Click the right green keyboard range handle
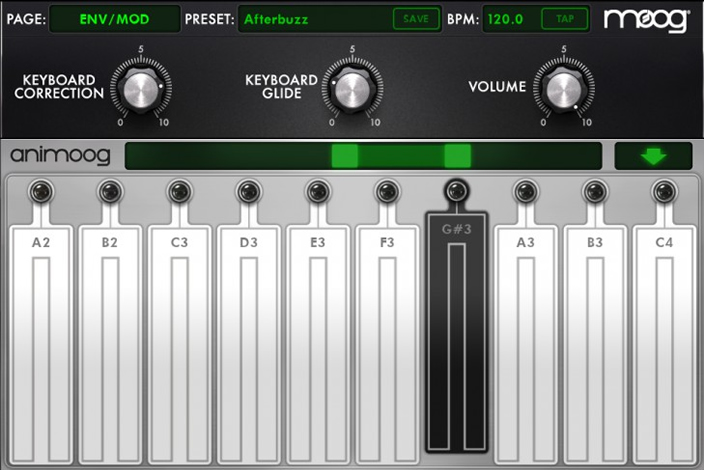This screenshot has width=704, height=470. tap(458, 156)
